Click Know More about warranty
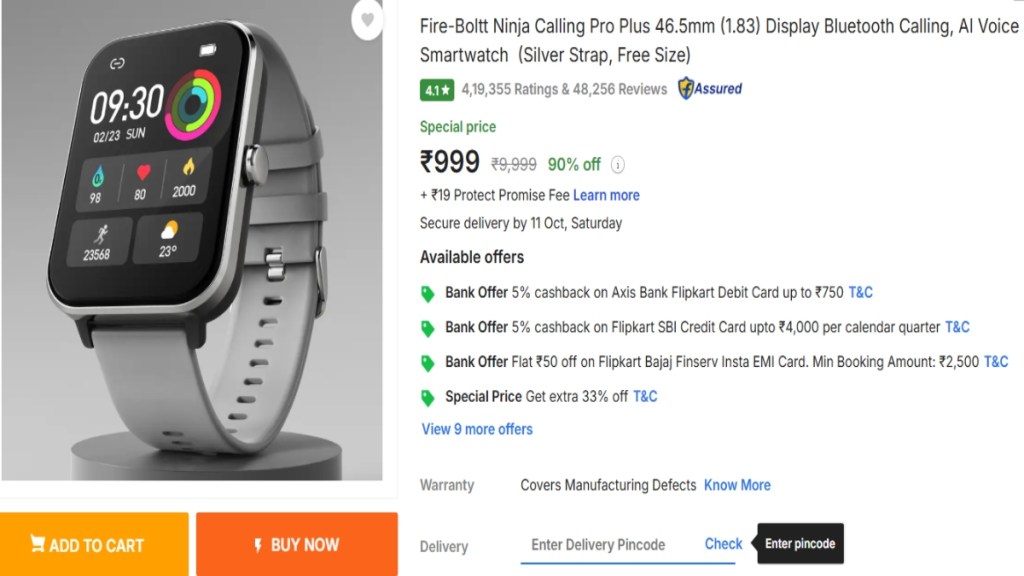The image size is (1024, 576). (737, 485)
